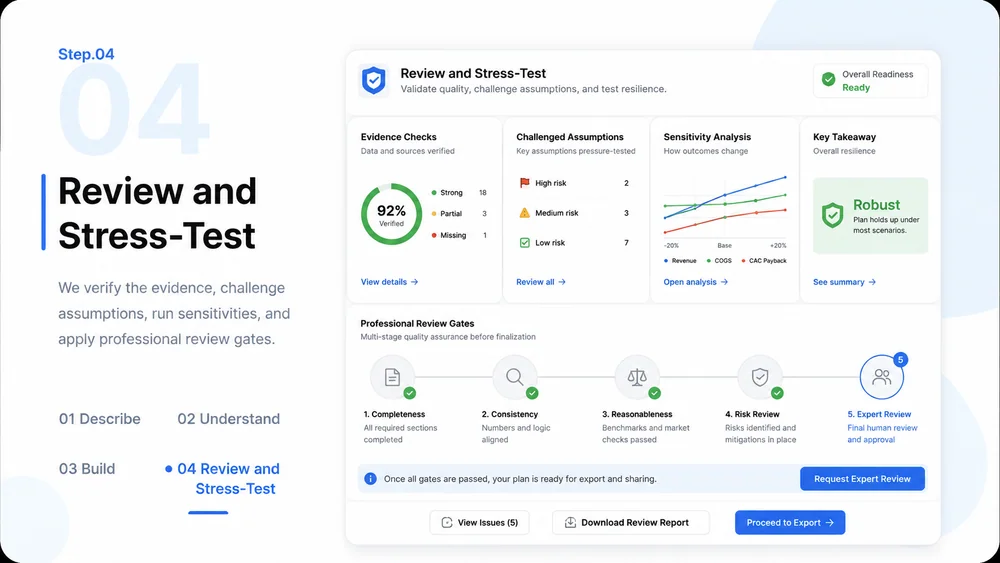Click the Low risk green check icon
The image size is (1000, 563).
click(x=524, y=243)
